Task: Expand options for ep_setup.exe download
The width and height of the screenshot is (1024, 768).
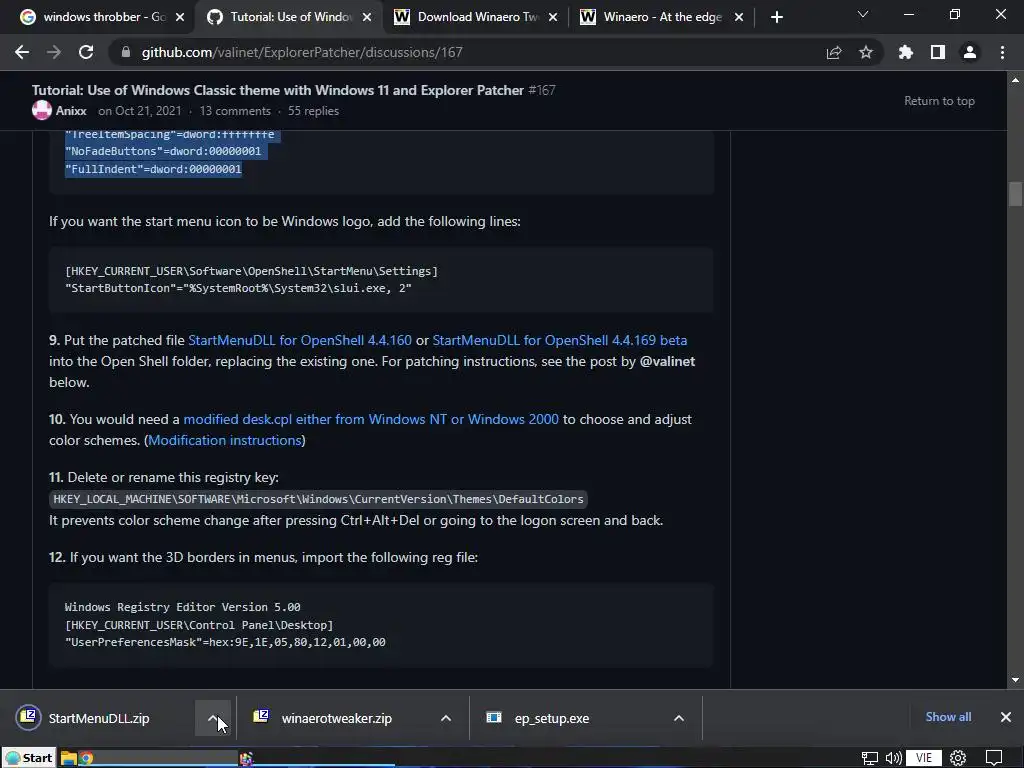Action: (x=679, y=718)
